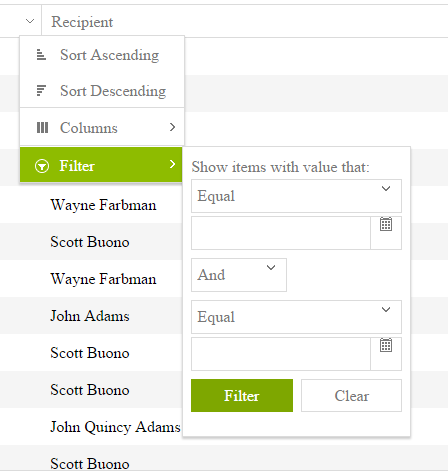Open the first date picker calendar icon
Screen dimensions: 448x472
[386, 224]
